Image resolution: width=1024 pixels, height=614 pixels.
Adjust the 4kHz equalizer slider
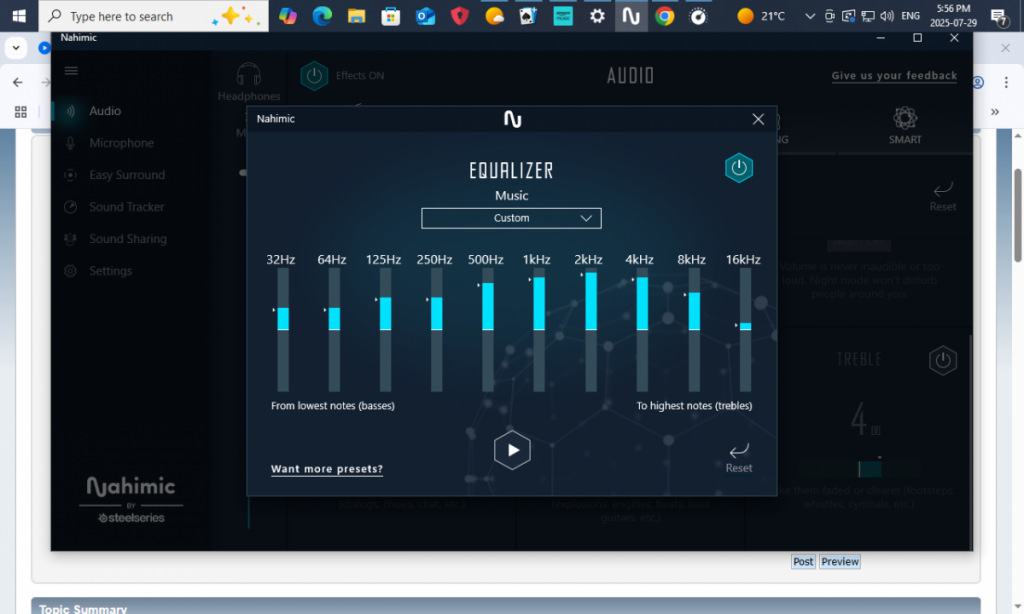[642, 330]
